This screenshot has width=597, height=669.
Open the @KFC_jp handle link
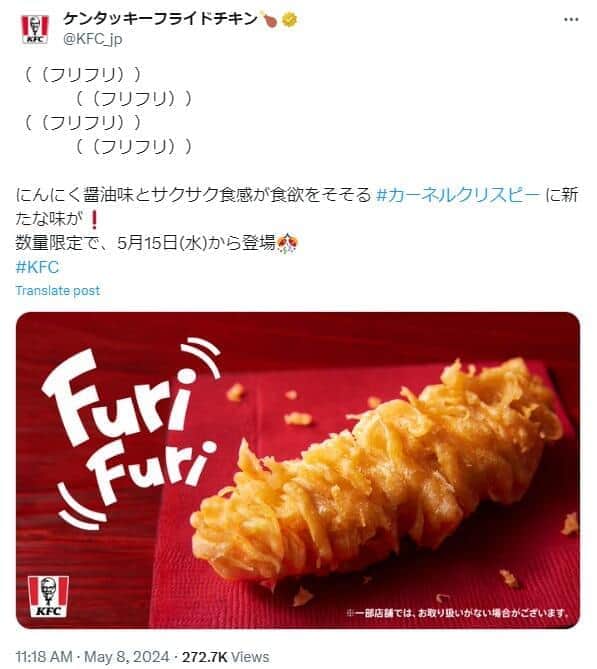pos(93,39)
